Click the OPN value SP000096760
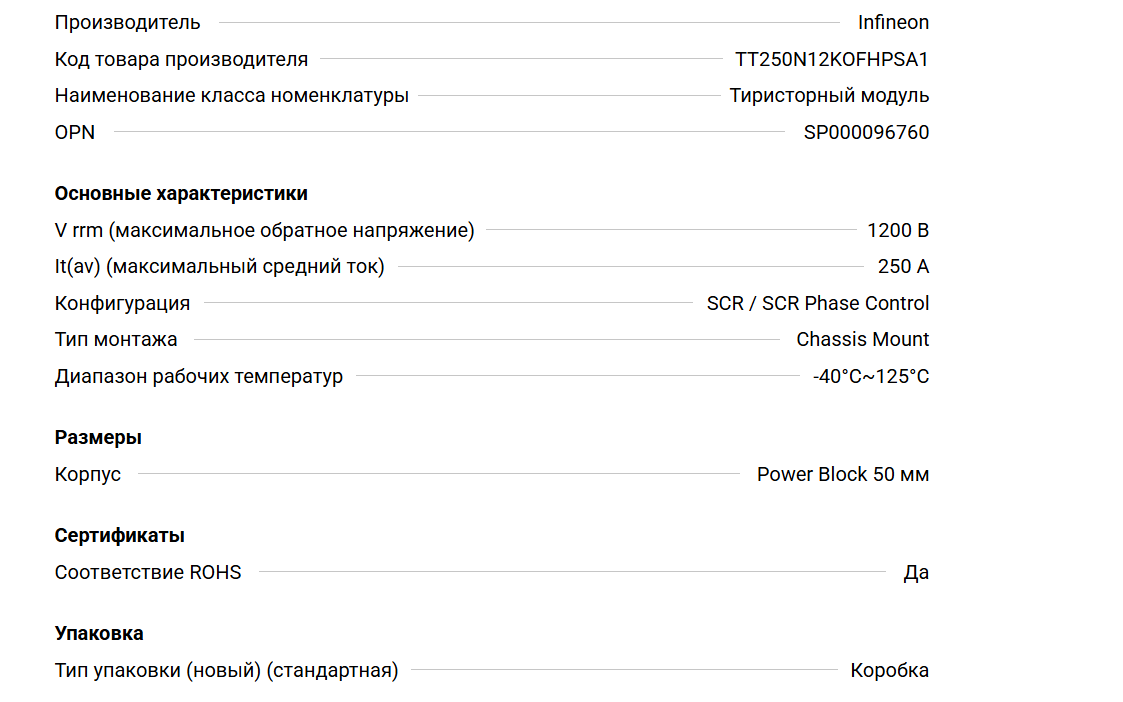The image size is (1123, 702). [x=866, y=132]
